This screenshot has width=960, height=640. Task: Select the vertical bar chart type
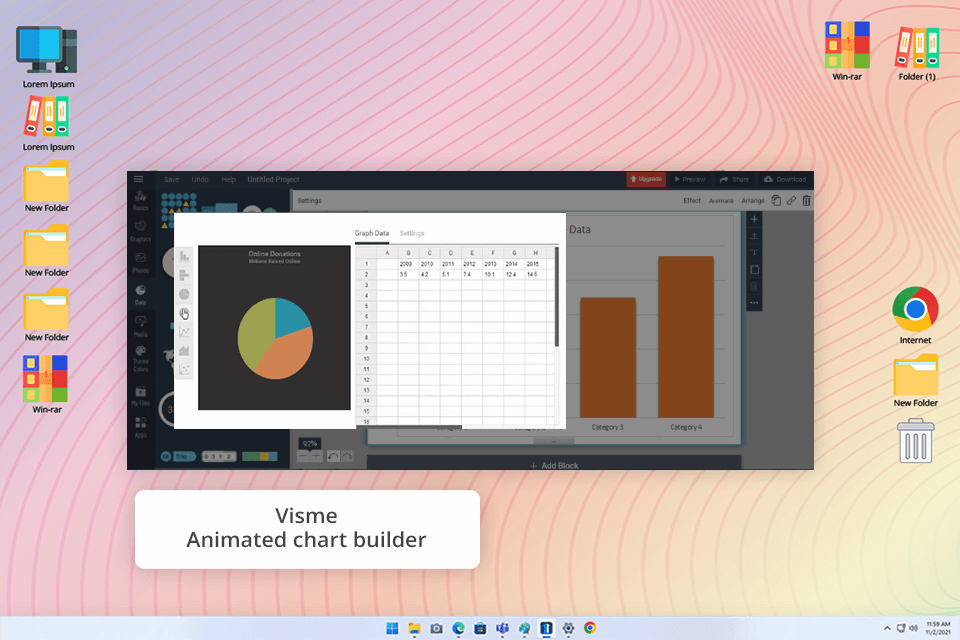click(x=184, y=257)
